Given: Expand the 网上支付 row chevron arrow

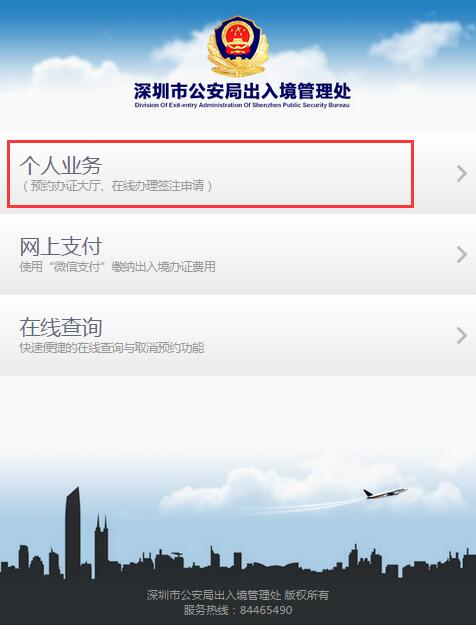Looking at the screenshot, I should tap(462, 254).
